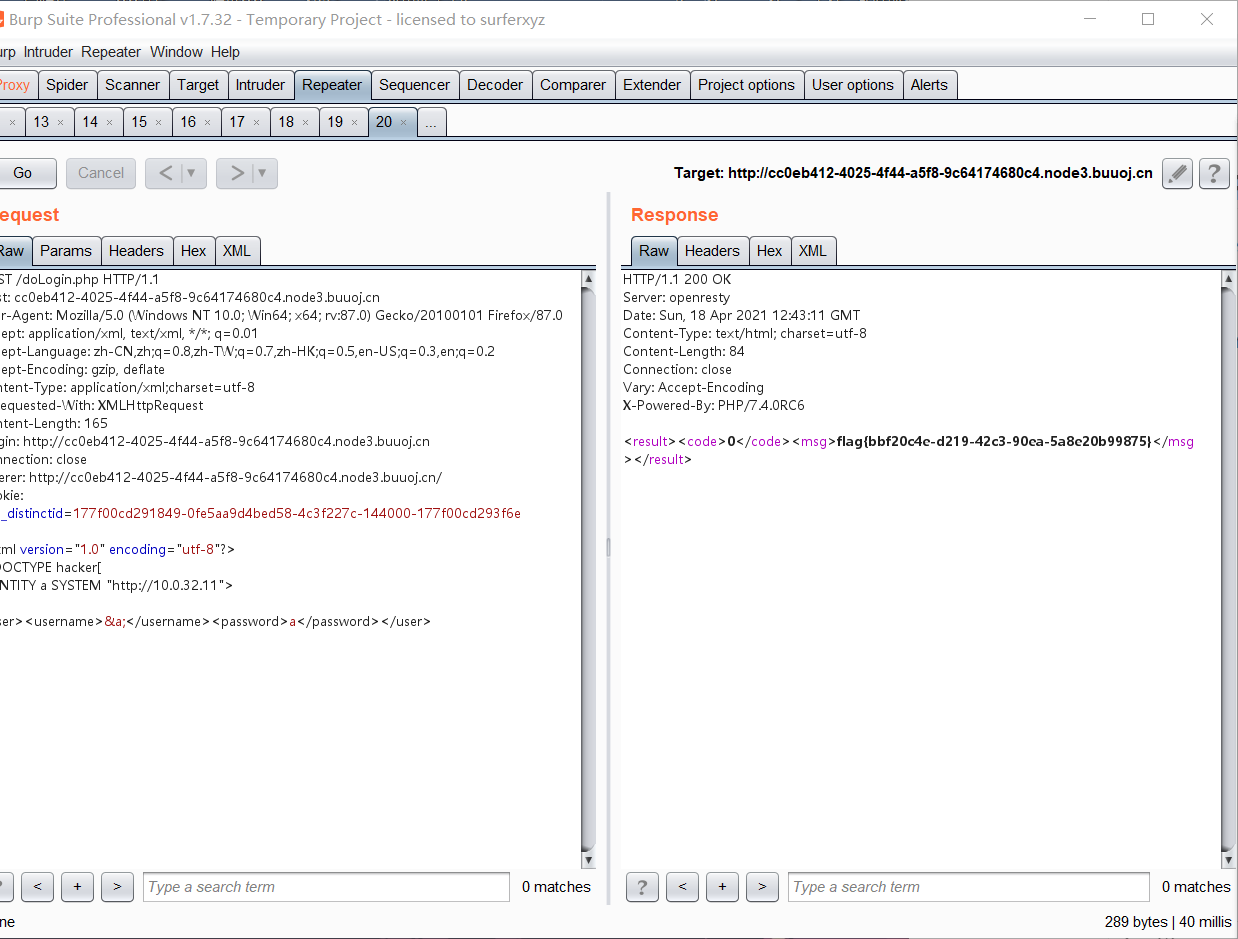Switch to the main Intruder tab
This screenshot has height=939, width=1238.
[260, 85]
